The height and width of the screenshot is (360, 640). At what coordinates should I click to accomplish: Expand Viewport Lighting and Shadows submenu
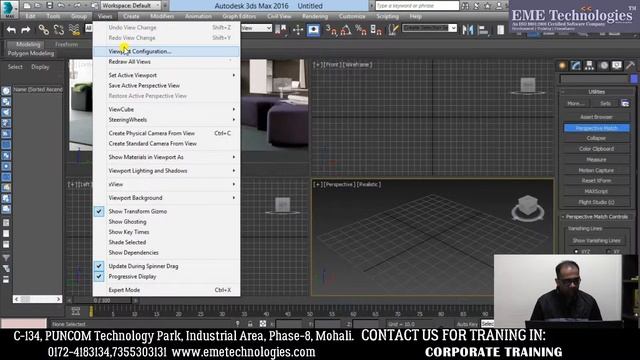point(167,171)
